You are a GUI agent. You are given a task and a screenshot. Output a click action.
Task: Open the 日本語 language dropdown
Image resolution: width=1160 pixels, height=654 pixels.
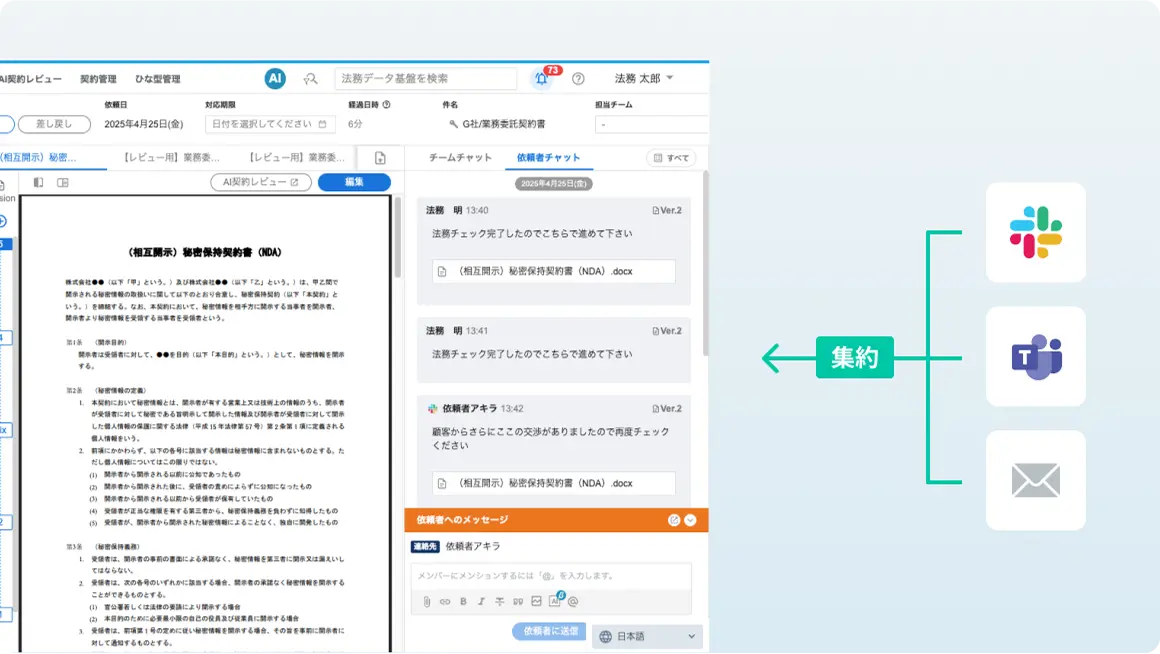pos(647,636)
